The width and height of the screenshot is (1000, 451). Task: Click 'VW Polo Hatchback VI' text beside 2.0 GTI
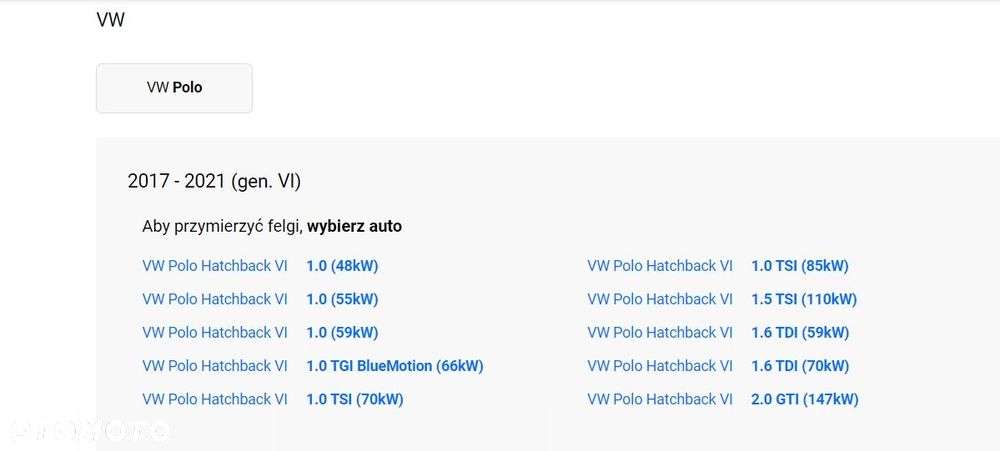(660, 400)
